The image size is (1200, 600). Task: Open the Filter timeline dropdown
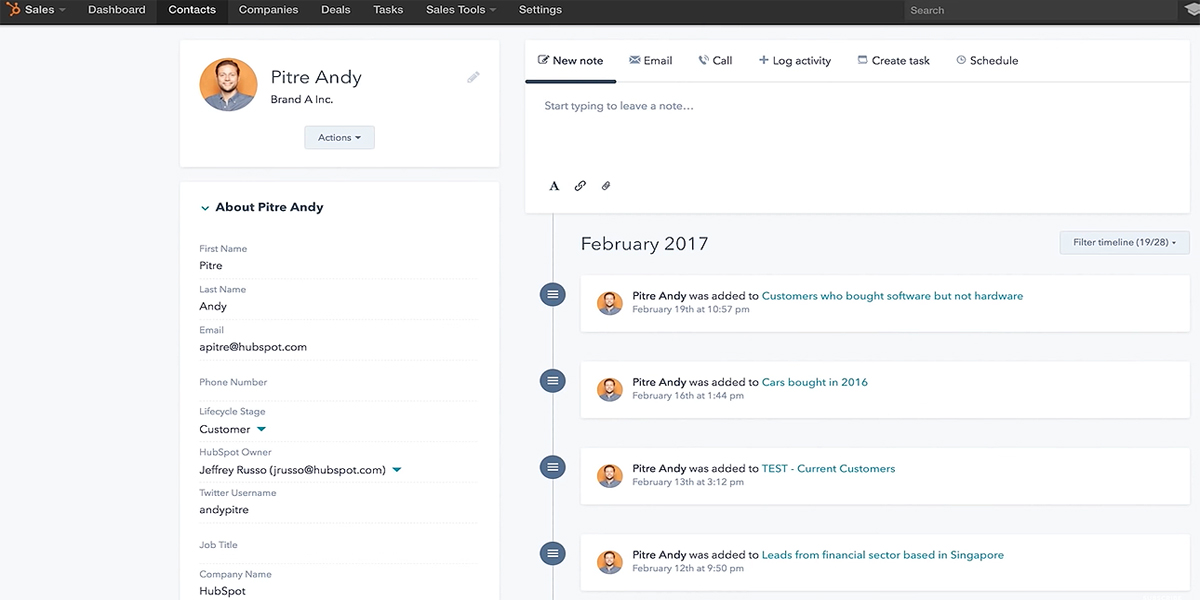coord(1125,242)
